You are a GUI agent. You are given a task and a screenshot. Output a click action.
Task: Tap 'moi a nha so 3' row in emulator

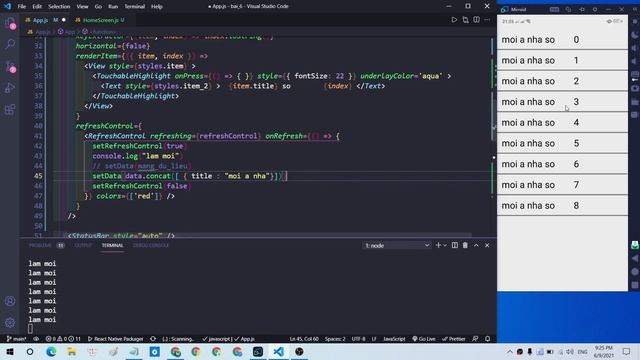[562, 102]
